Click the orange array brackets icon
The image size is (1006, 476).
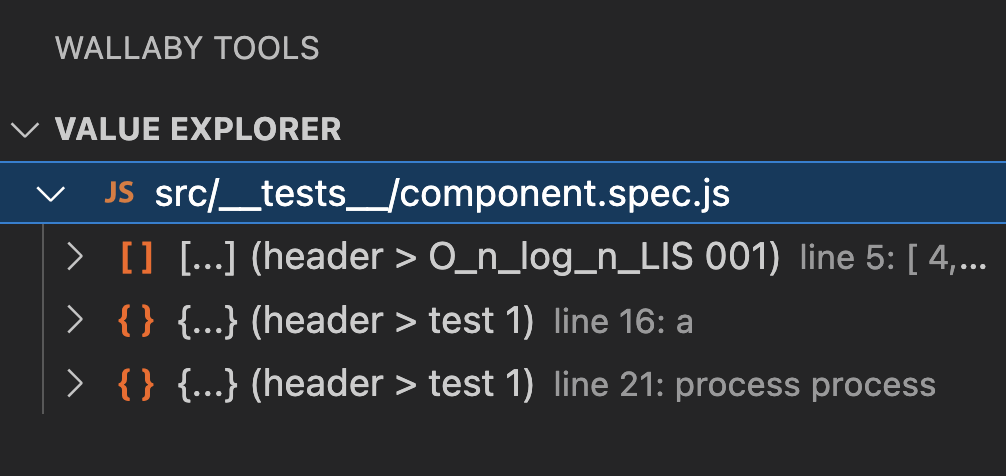[x=137, y=258]
